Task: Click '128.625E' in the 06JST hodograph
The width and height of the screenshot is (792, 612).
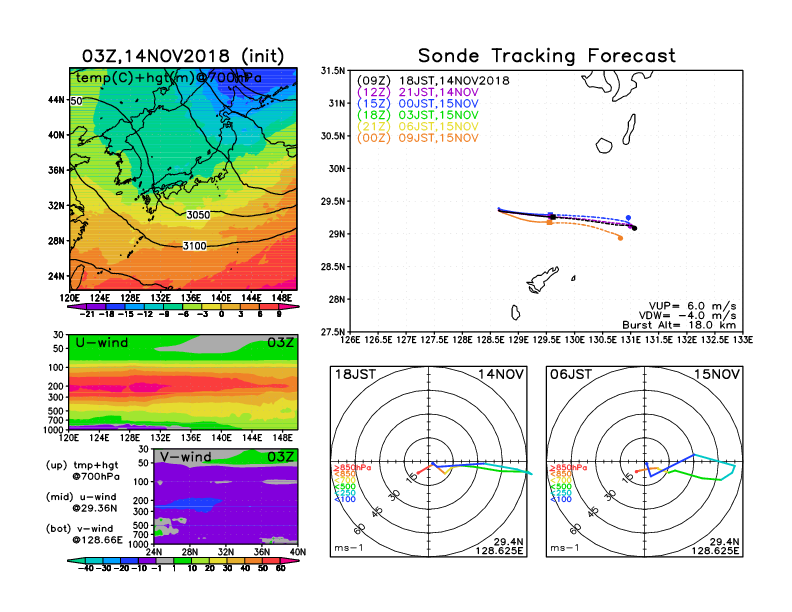Action: click(715, 551)
